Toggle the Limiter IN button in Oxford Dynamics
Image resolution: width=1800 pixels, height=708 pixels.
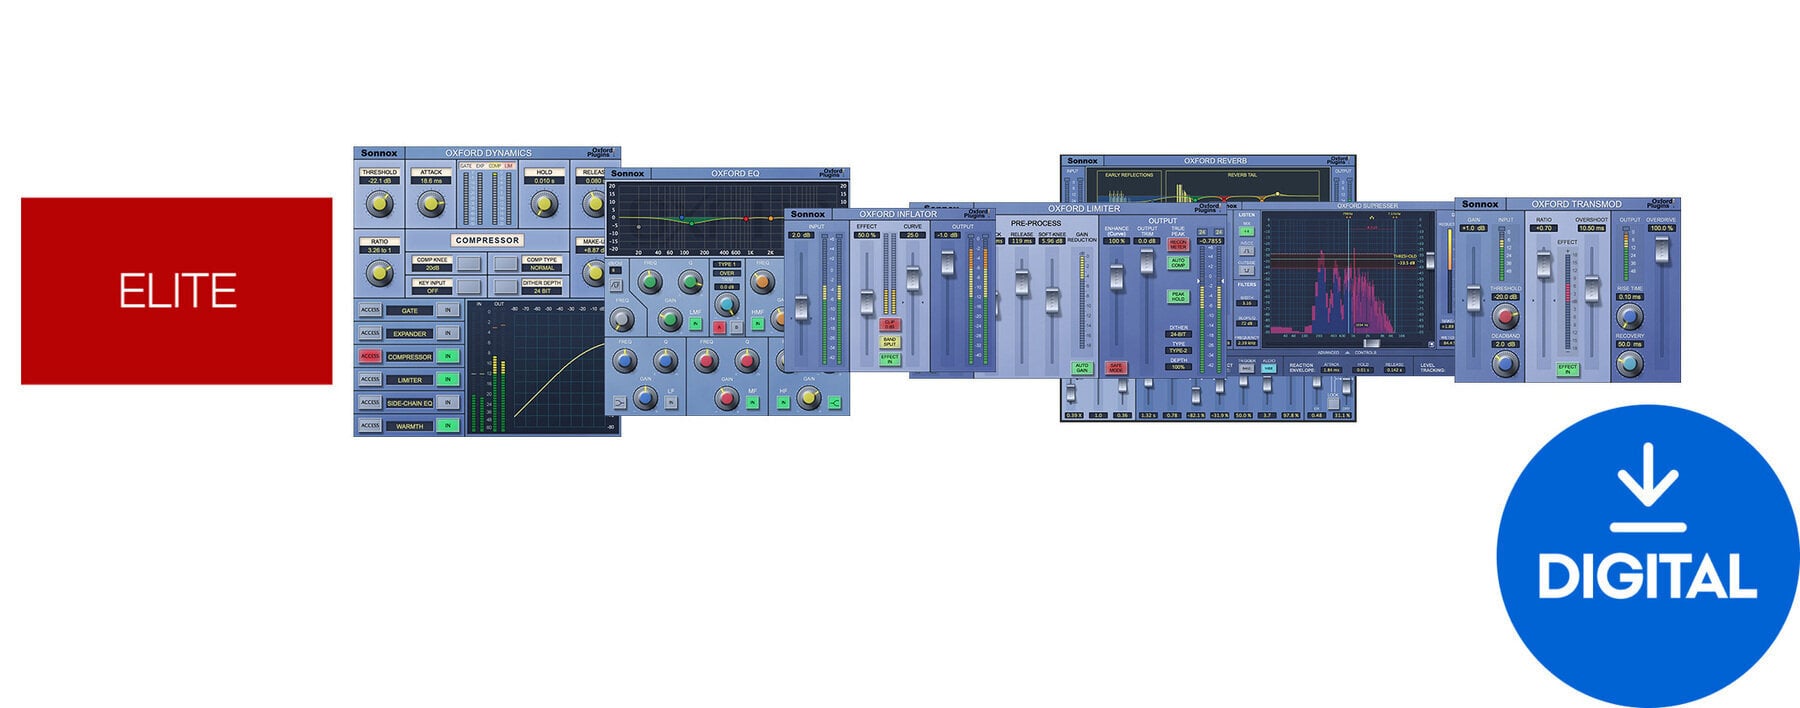[x=448, y=379]
